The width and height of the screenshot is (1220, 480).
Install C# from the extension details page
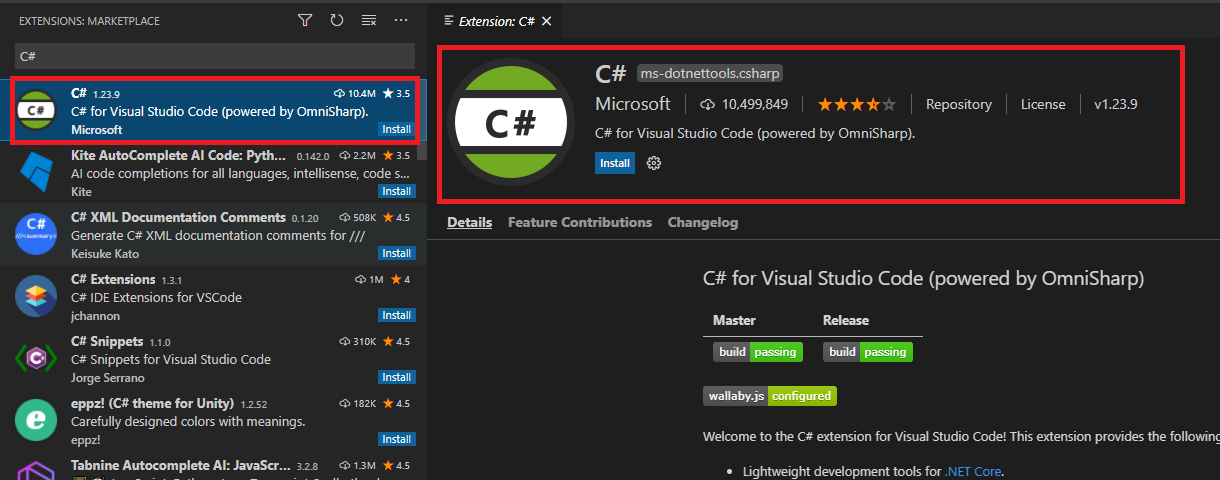pyautogui.click(x=615, y=163)
